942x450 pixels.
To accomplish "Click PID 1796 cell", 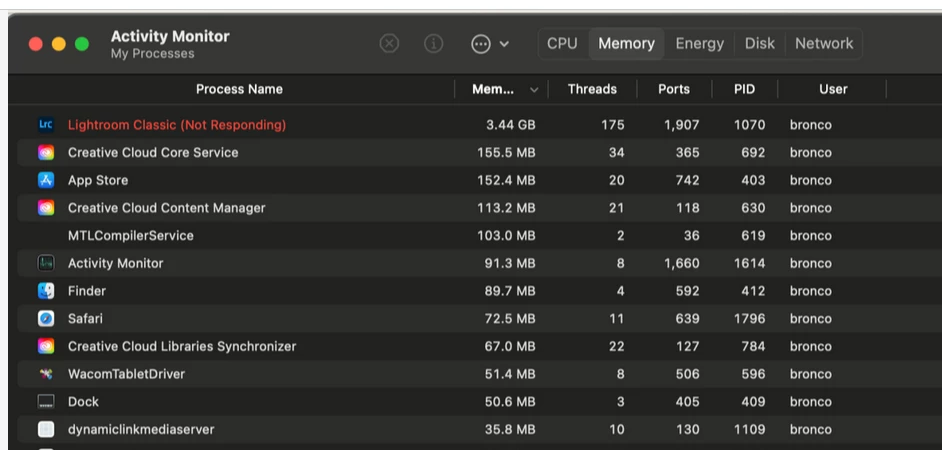I will point(749,318).
